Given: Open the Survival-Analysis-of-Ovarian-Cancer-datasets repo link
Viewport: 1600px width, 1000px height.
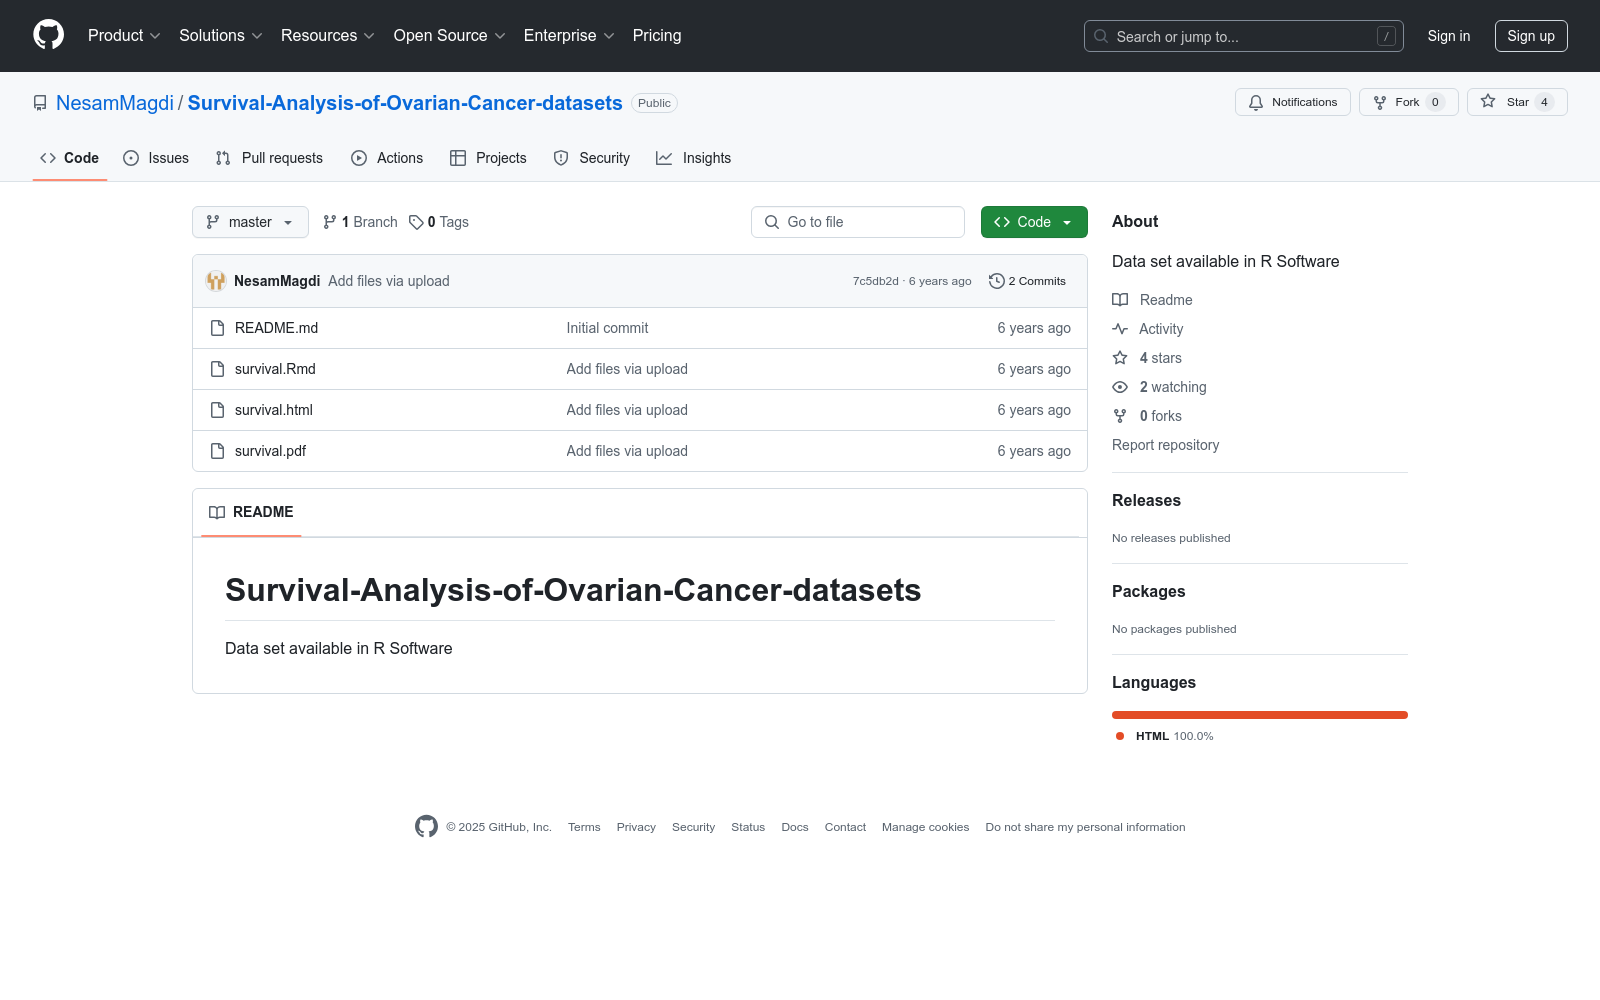Looking at the screenshot, I should (x=405, y=103).
